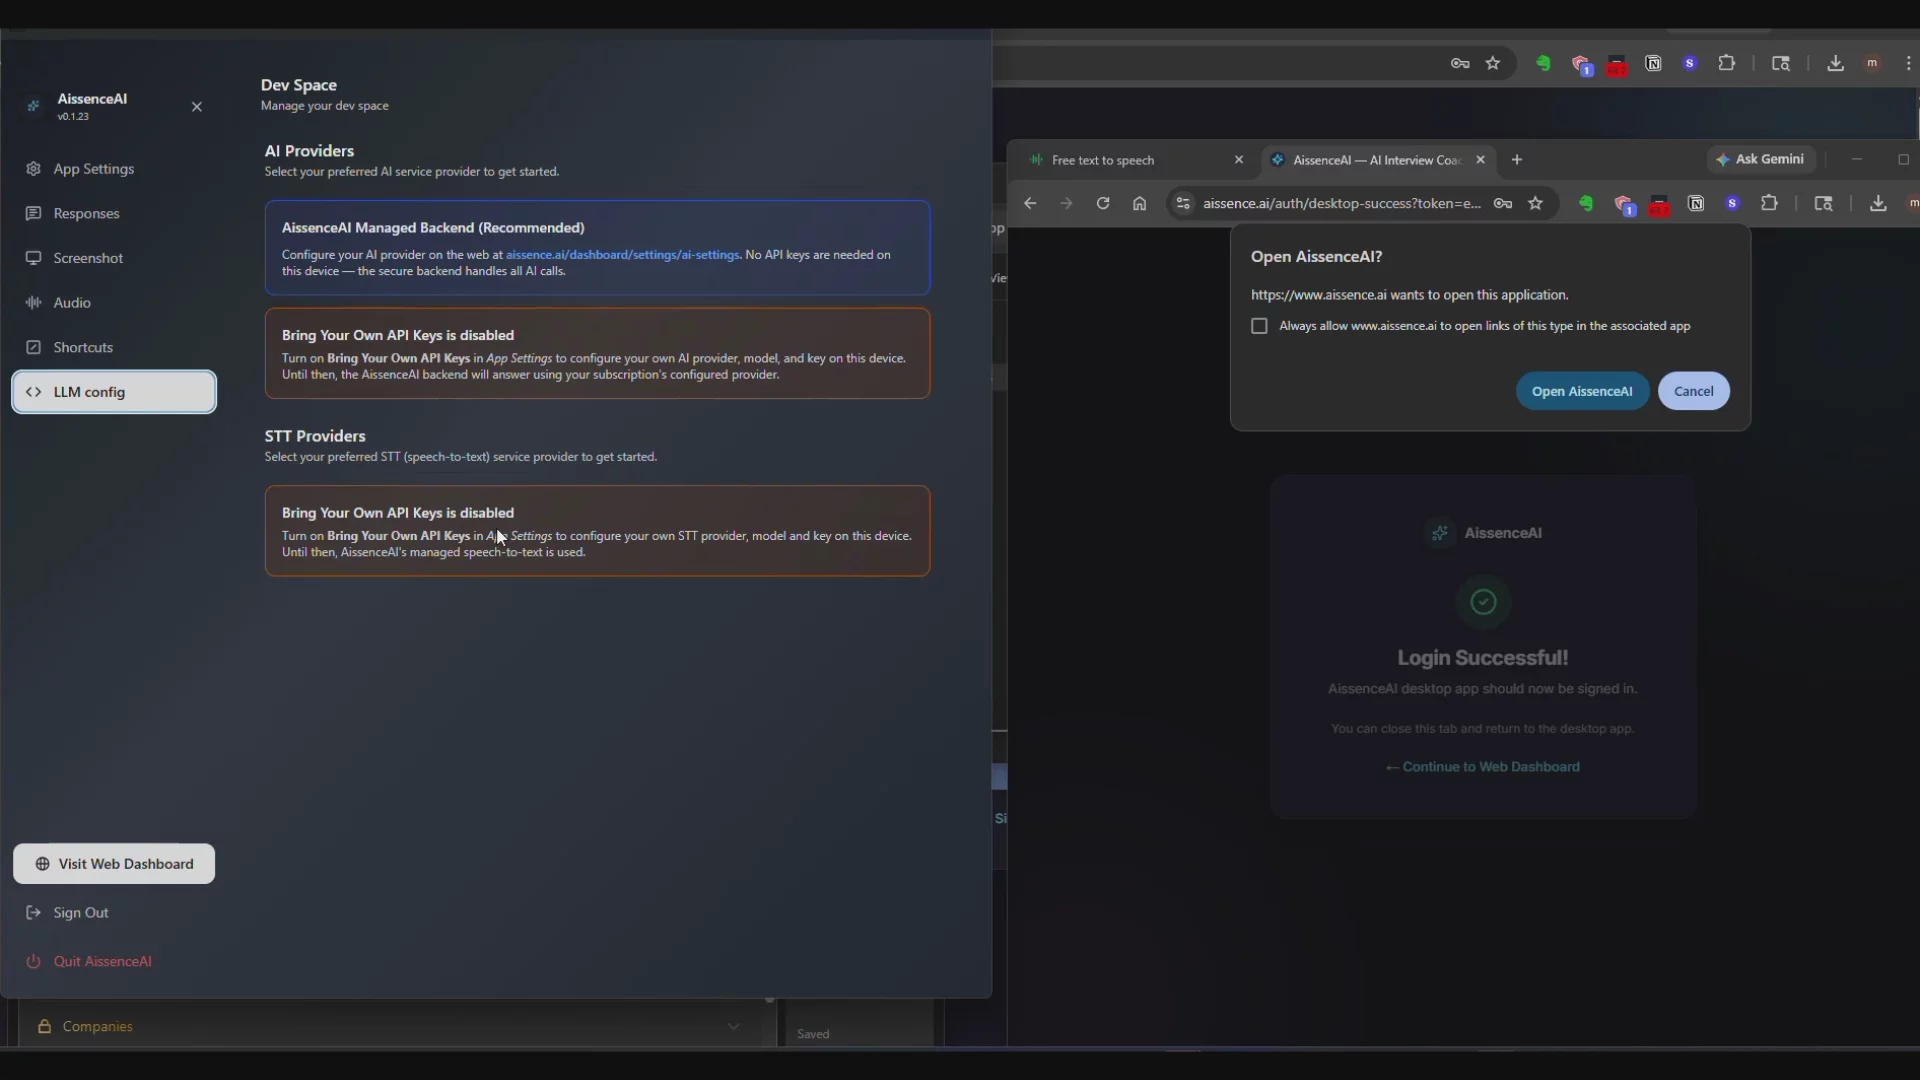Bookmark this page with the star icon in front browser
Viewport: 1920px width, 1080px height.
1536,204
